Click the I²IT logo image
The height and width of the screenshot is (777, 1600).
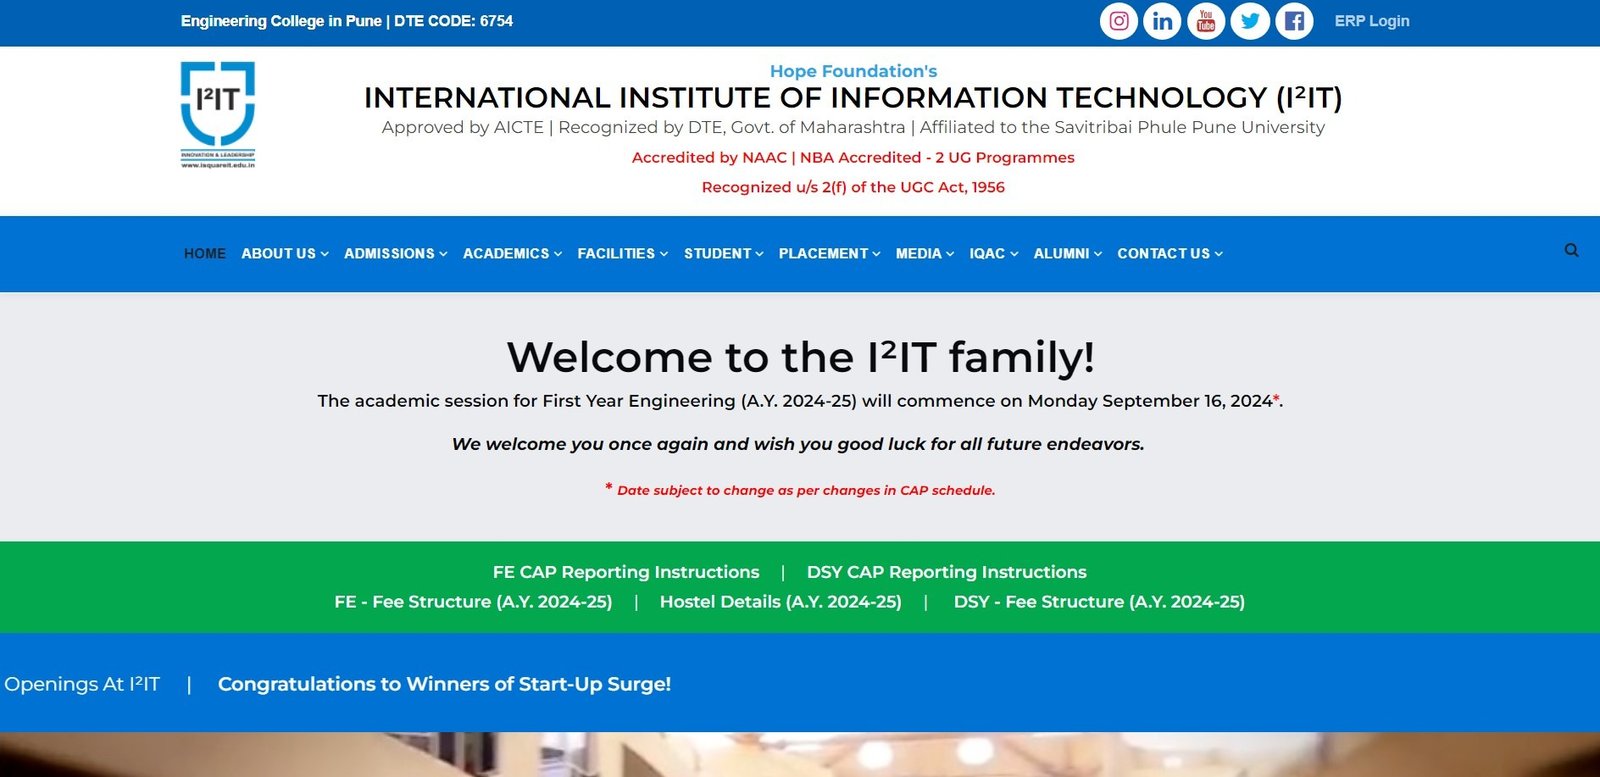pyautogui.click(x=218, y=114)
